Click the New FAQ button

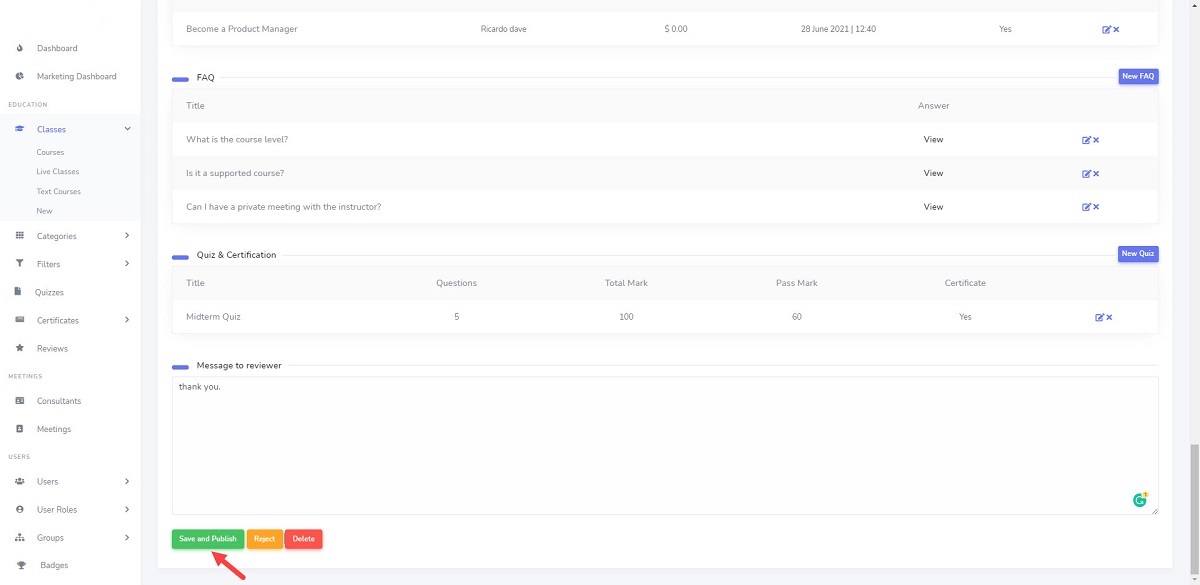coord(1137,76)
